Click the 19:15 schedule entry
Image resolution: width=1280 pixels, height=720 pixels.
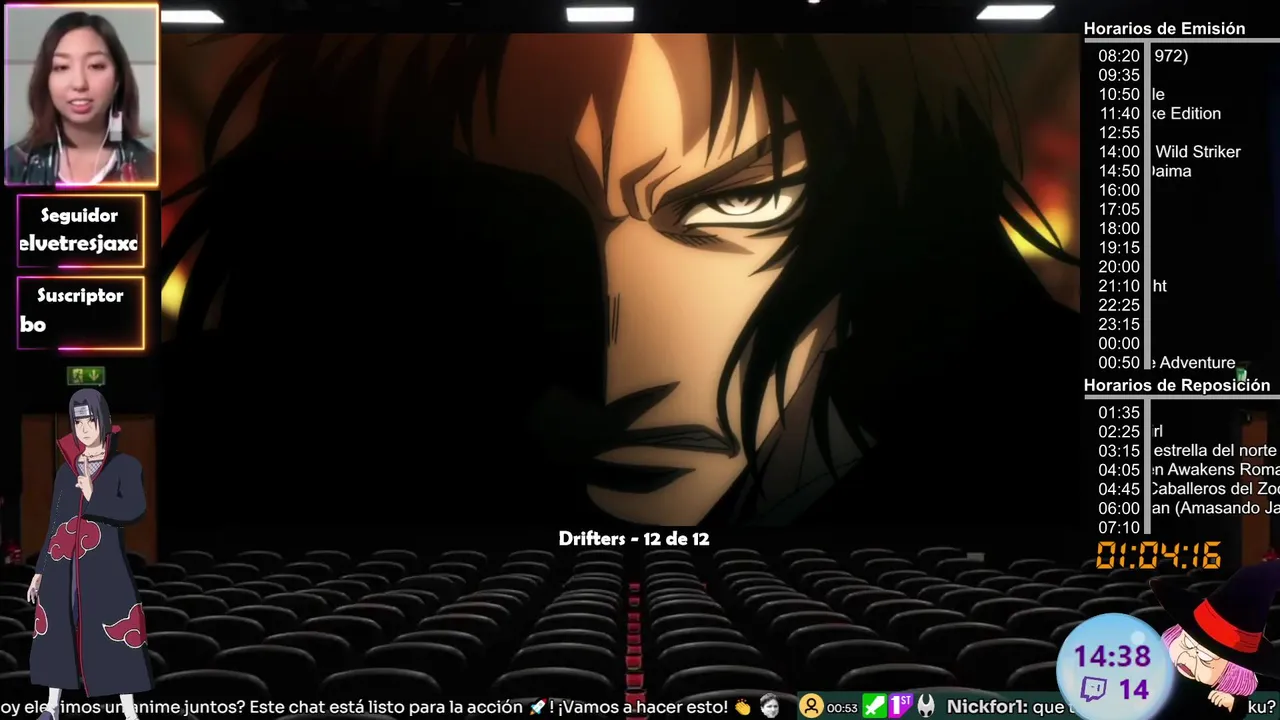click(x=1119, y=247)
